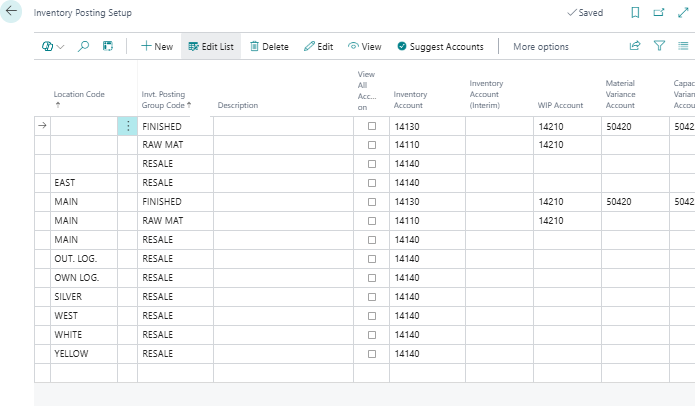The width and height of the screenshot is (695, 406).
Task: Open the Analyze mode icon left of New
Action: [x=108, y=46]
